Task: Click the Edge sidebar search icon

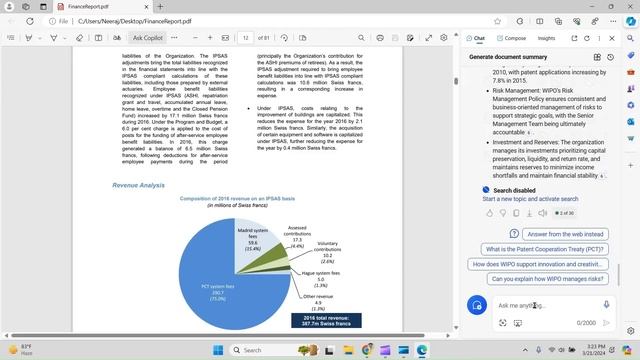Action: pyautogui.click(x=631, y=38)
